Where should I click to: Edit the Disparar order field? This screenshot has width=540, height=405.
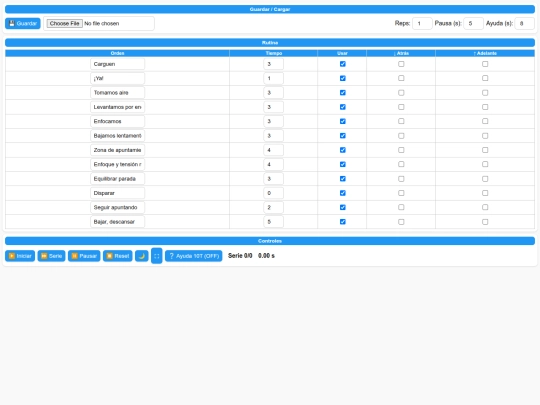coord(117,193)
